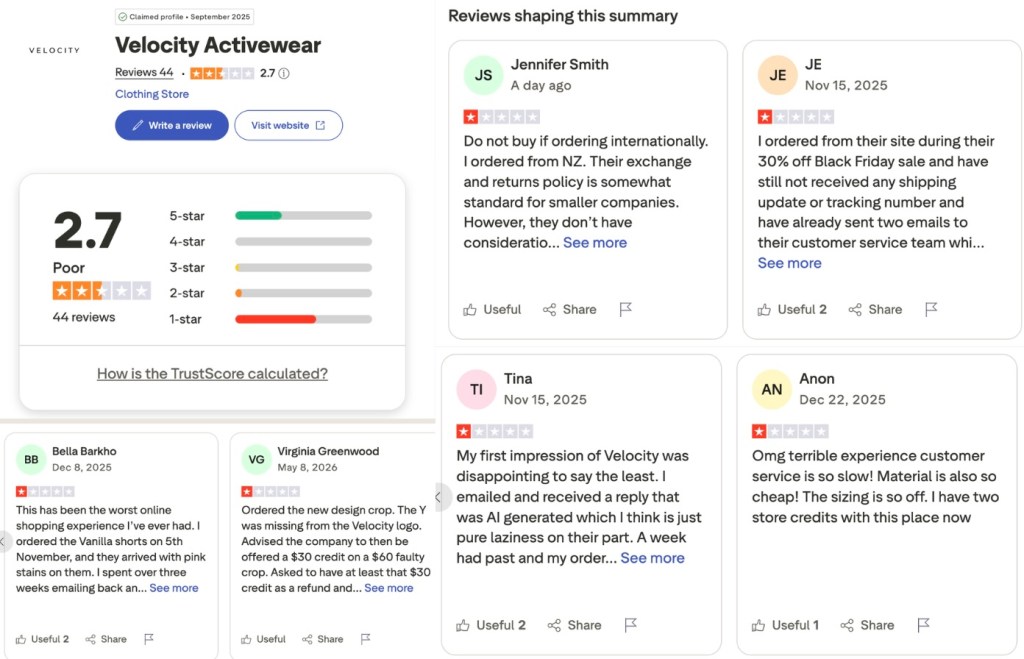Click the Dec 22, 2025 date on Anon's review
The height and width of the screenshot is (659, 1024).
(842, 400)
